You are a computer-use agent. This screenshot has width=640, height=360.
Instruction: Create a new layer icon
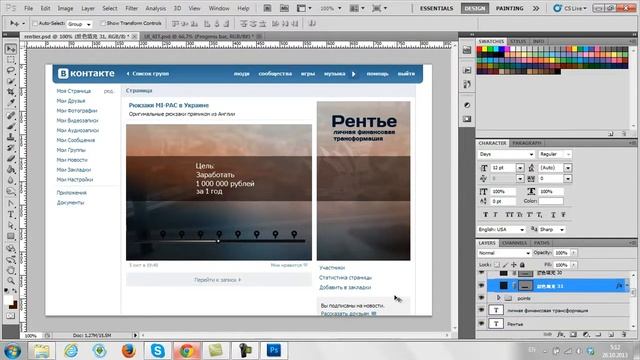[x=611, y=334]
